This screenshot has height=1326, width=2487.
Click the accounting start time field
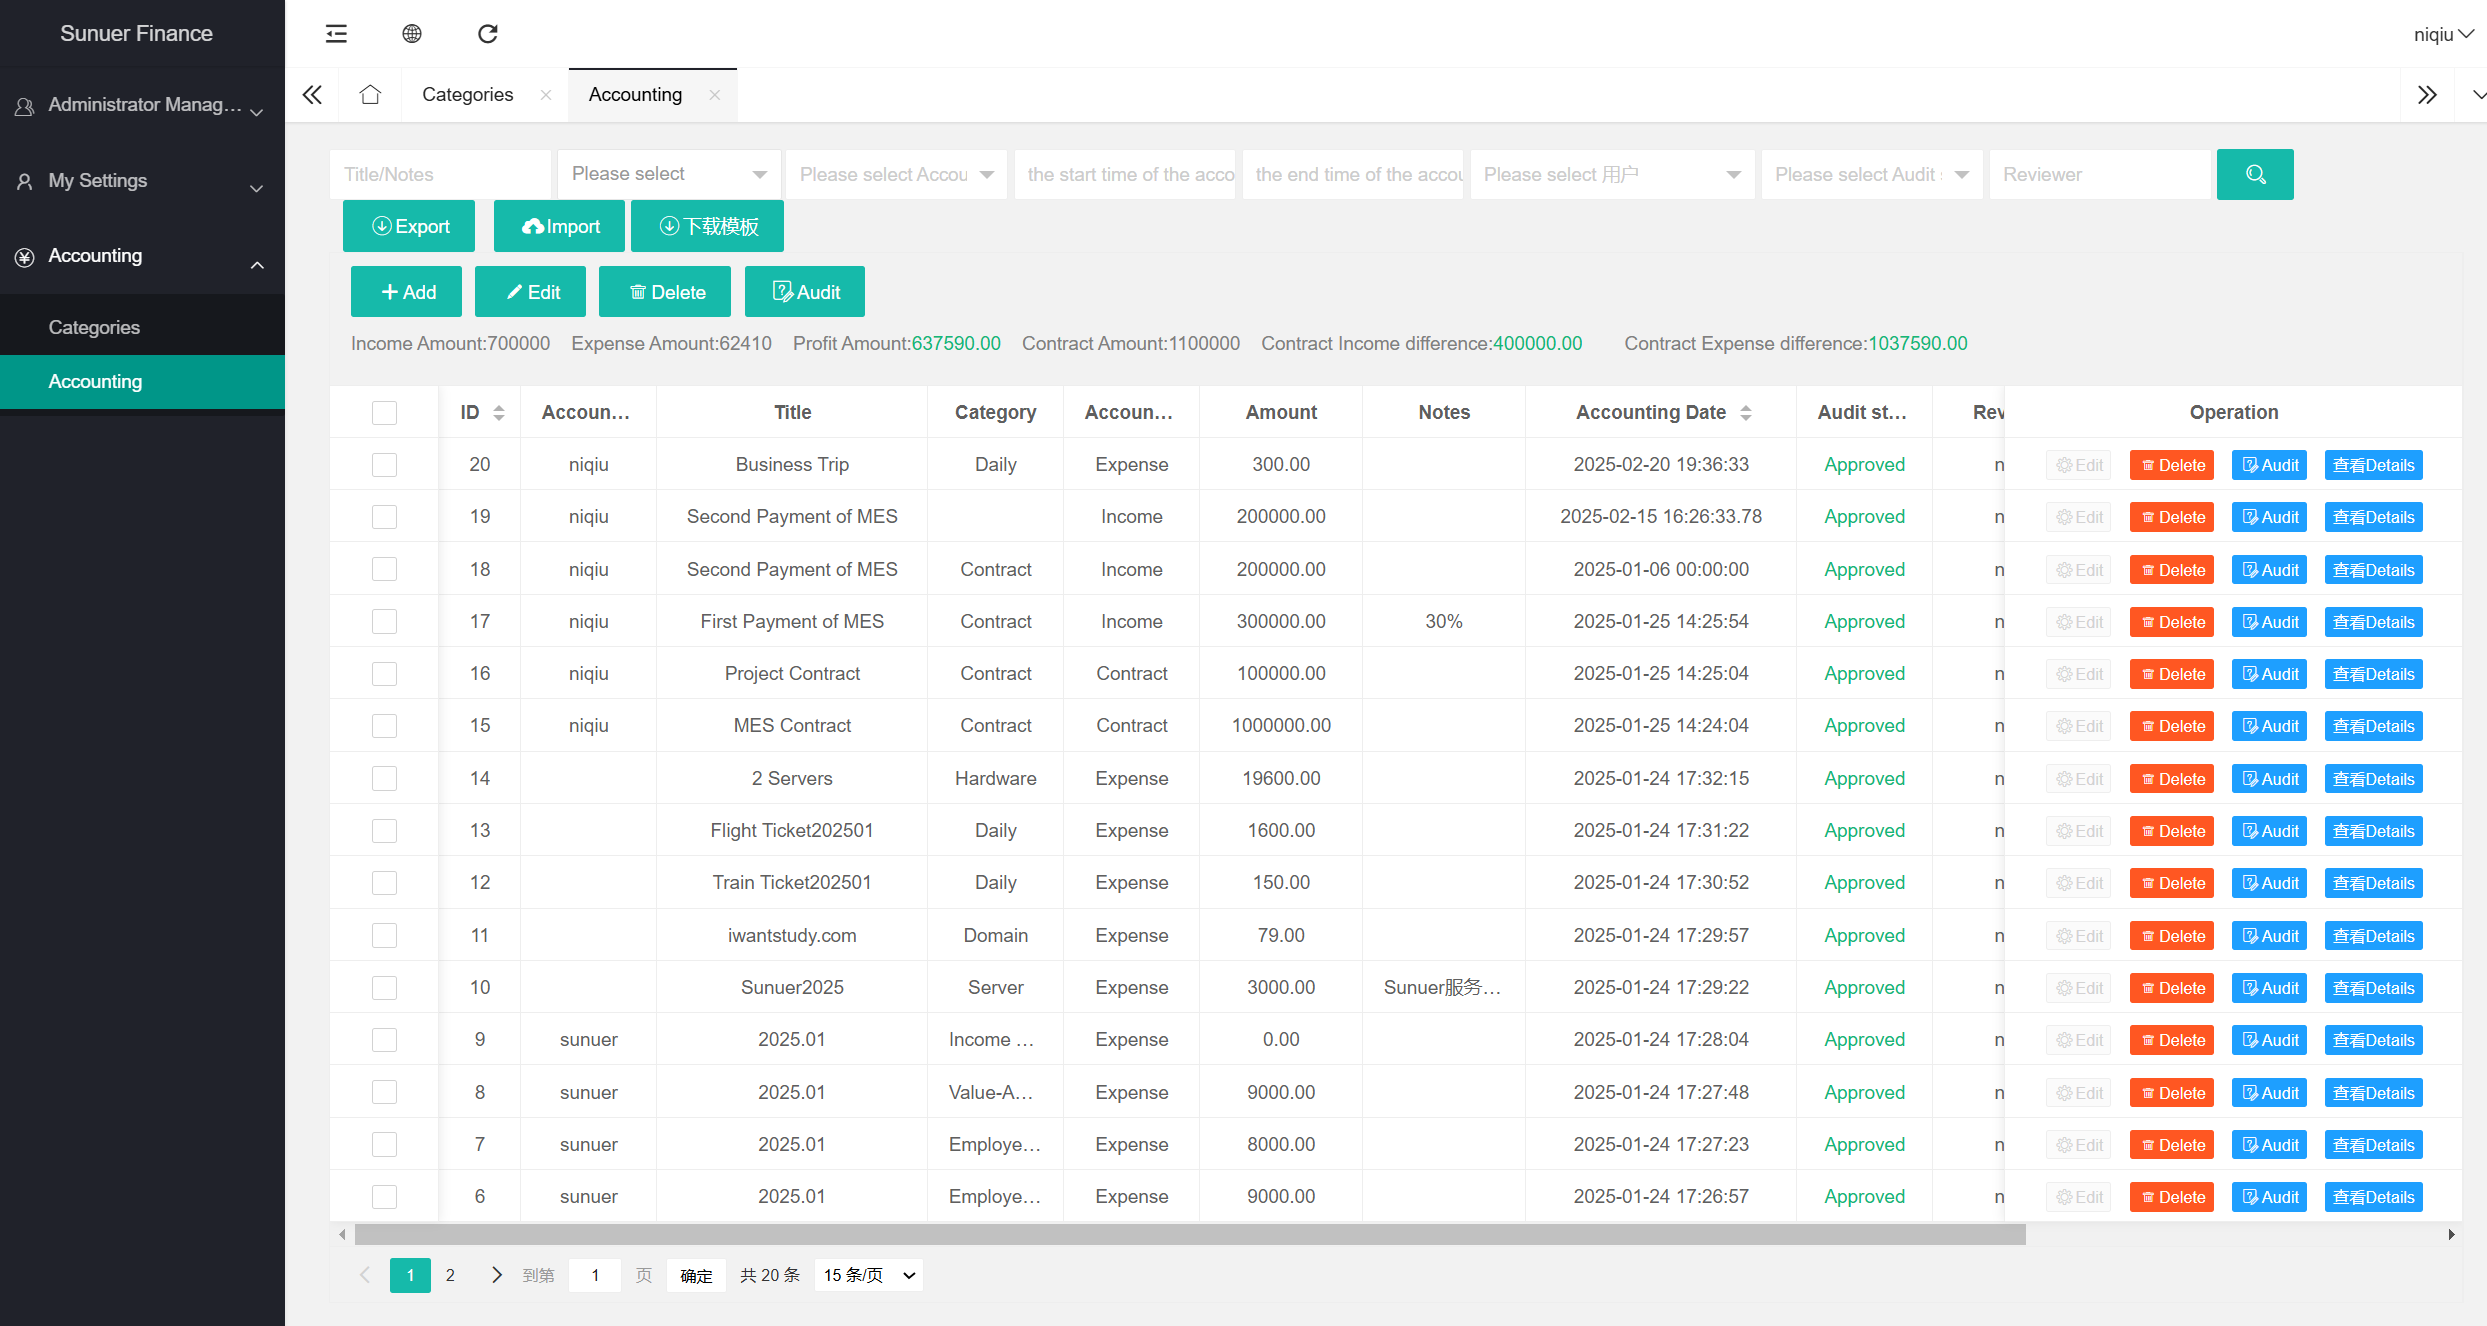point(1125,174)
